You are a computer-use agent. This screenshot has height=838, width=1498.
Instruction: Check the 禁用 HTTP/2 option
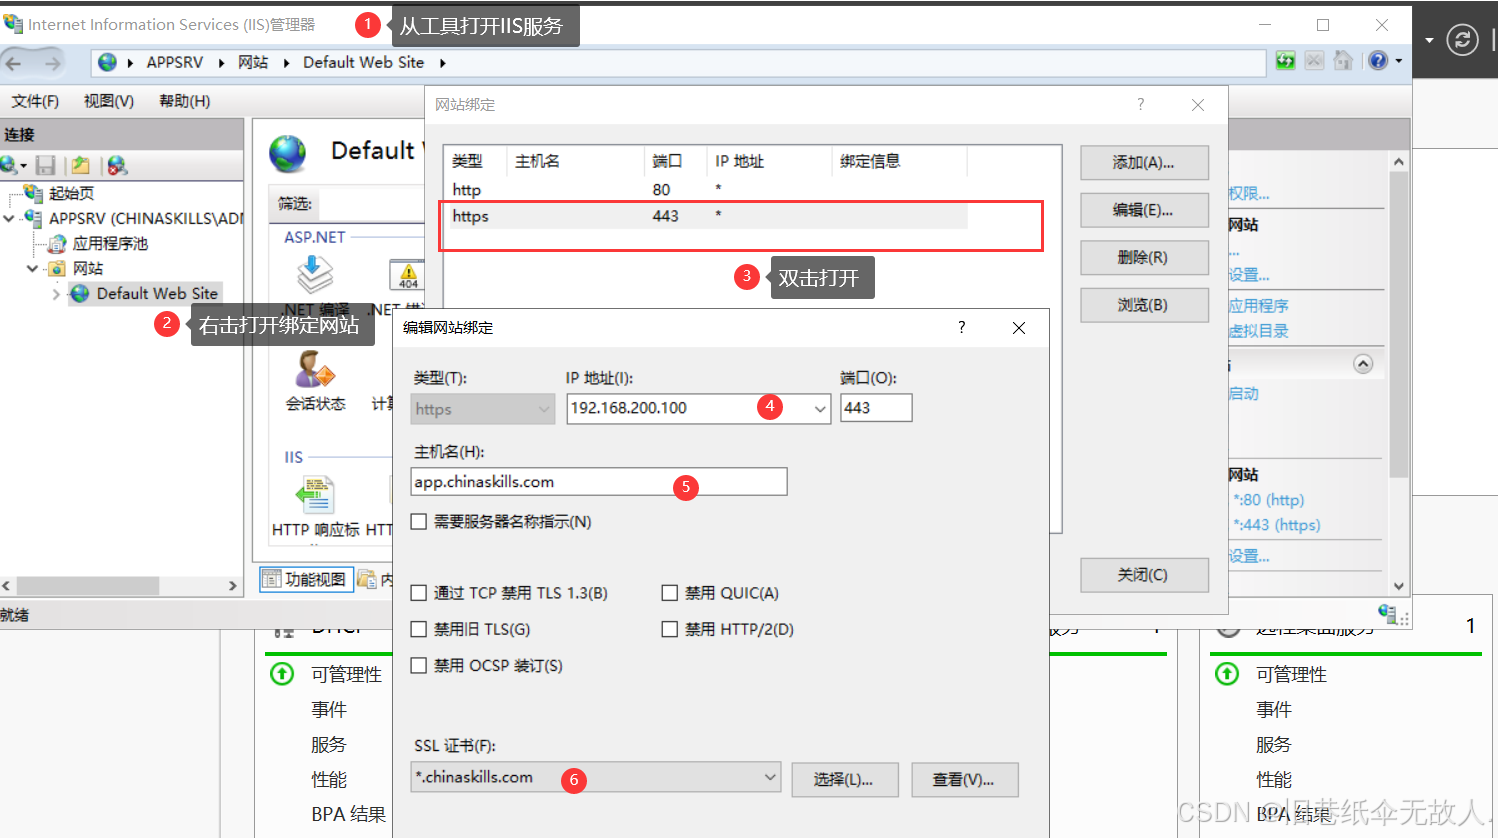coord(669,629)
